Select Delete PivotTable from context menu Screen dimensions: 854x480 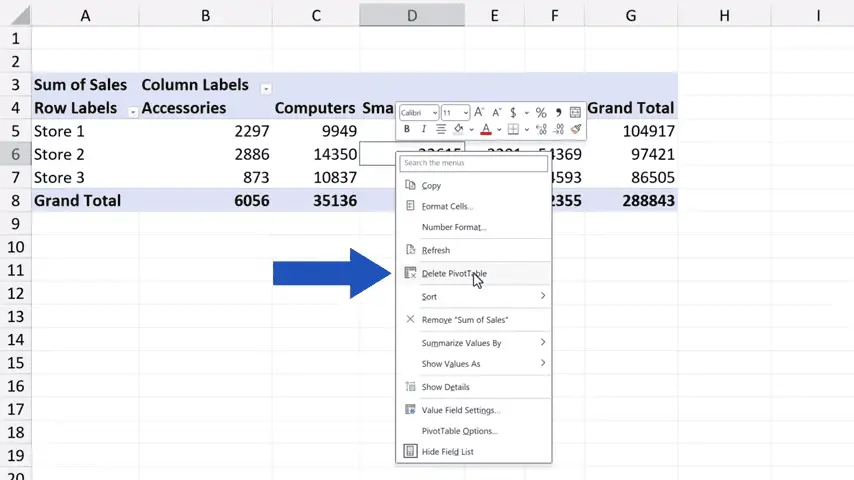coord(454,273)
